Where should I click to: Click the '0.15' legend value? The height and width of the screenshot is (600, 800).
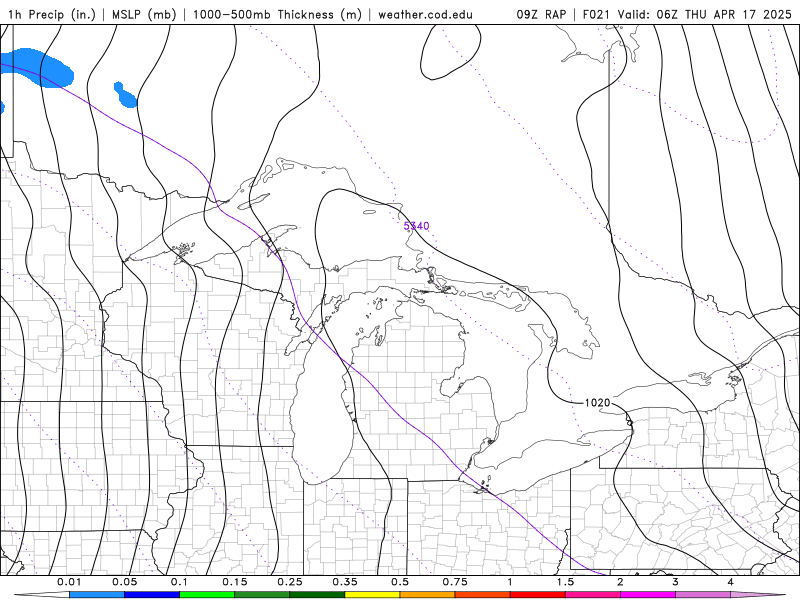pos(235,582)
